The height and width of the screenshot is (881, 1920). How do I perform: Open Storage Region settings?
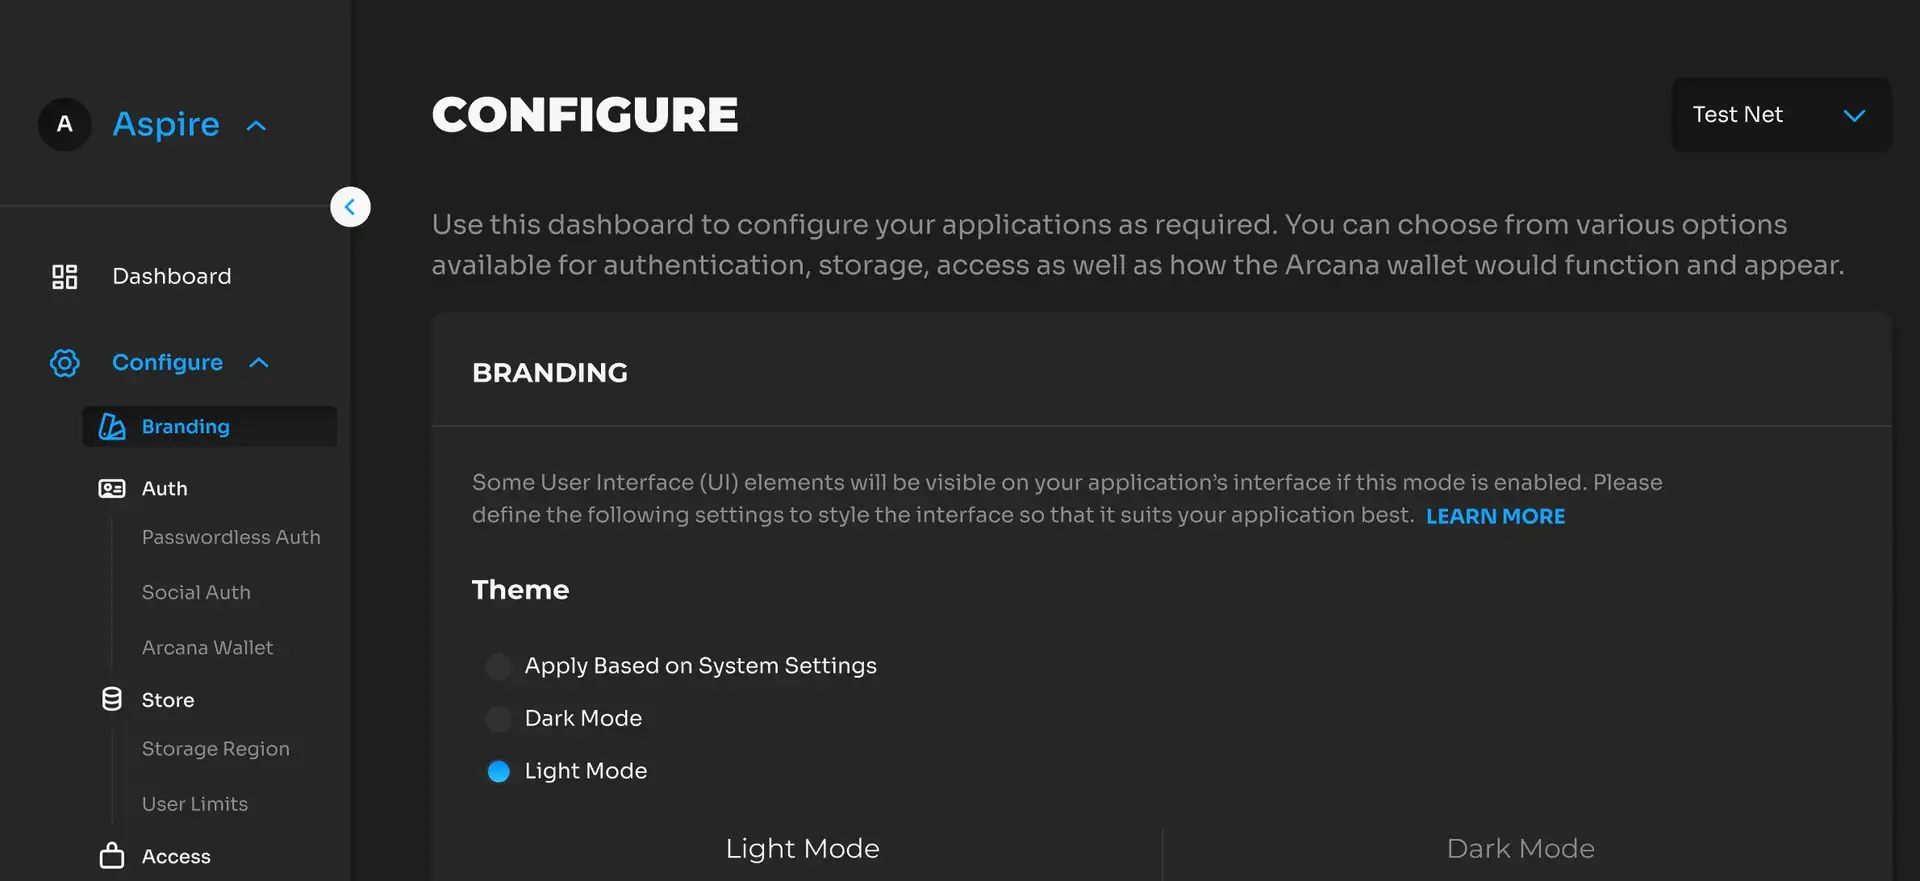click(215, 749)
